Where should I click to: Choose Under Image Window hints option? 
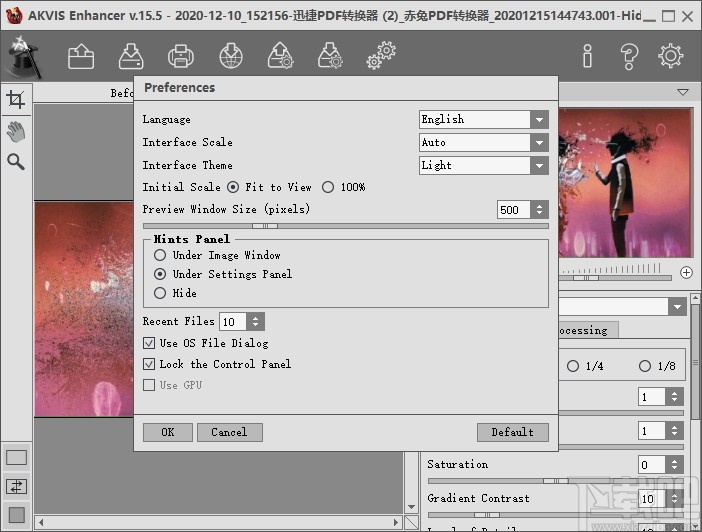160,255
